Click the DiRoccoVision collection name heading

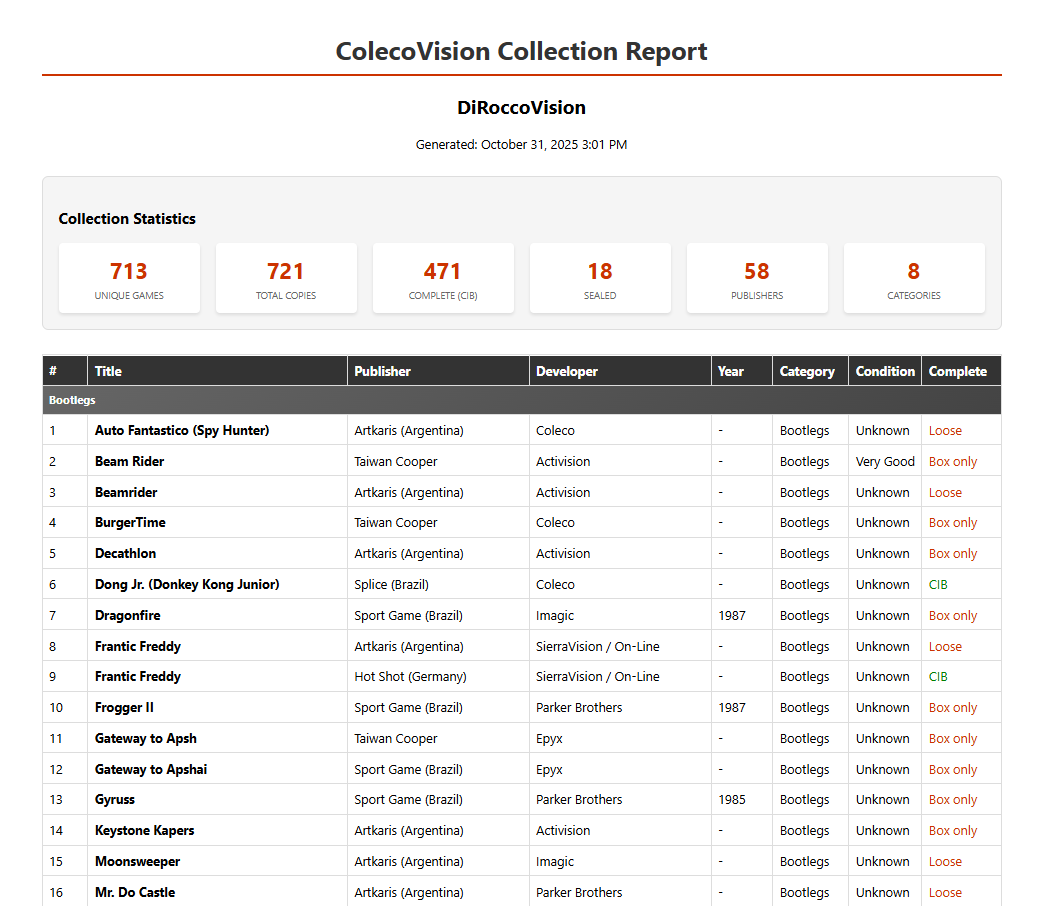pos(521,108)
